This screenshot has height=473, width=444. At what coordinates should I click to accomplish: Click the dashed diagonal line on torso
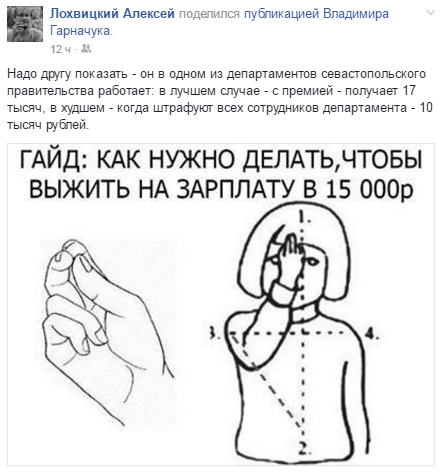coord(267,382)
